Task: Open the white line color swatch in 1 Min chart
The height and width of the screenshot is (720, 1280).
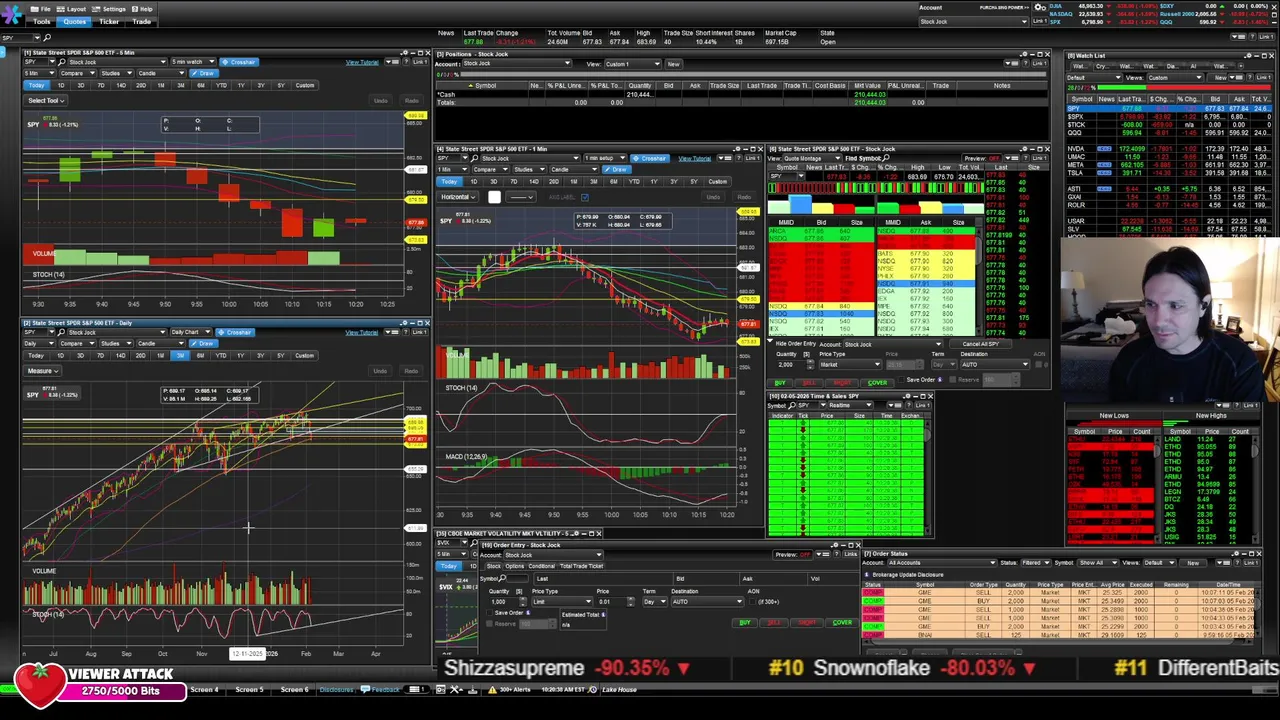Action: pos(494,197)
